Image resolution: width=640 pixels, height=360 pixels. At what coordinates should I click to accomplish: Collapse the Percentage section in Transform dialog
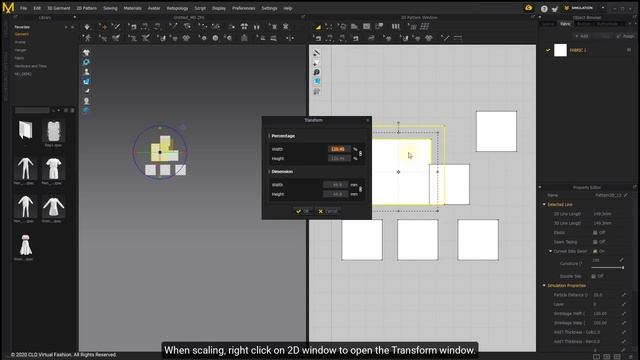point(269,136)
